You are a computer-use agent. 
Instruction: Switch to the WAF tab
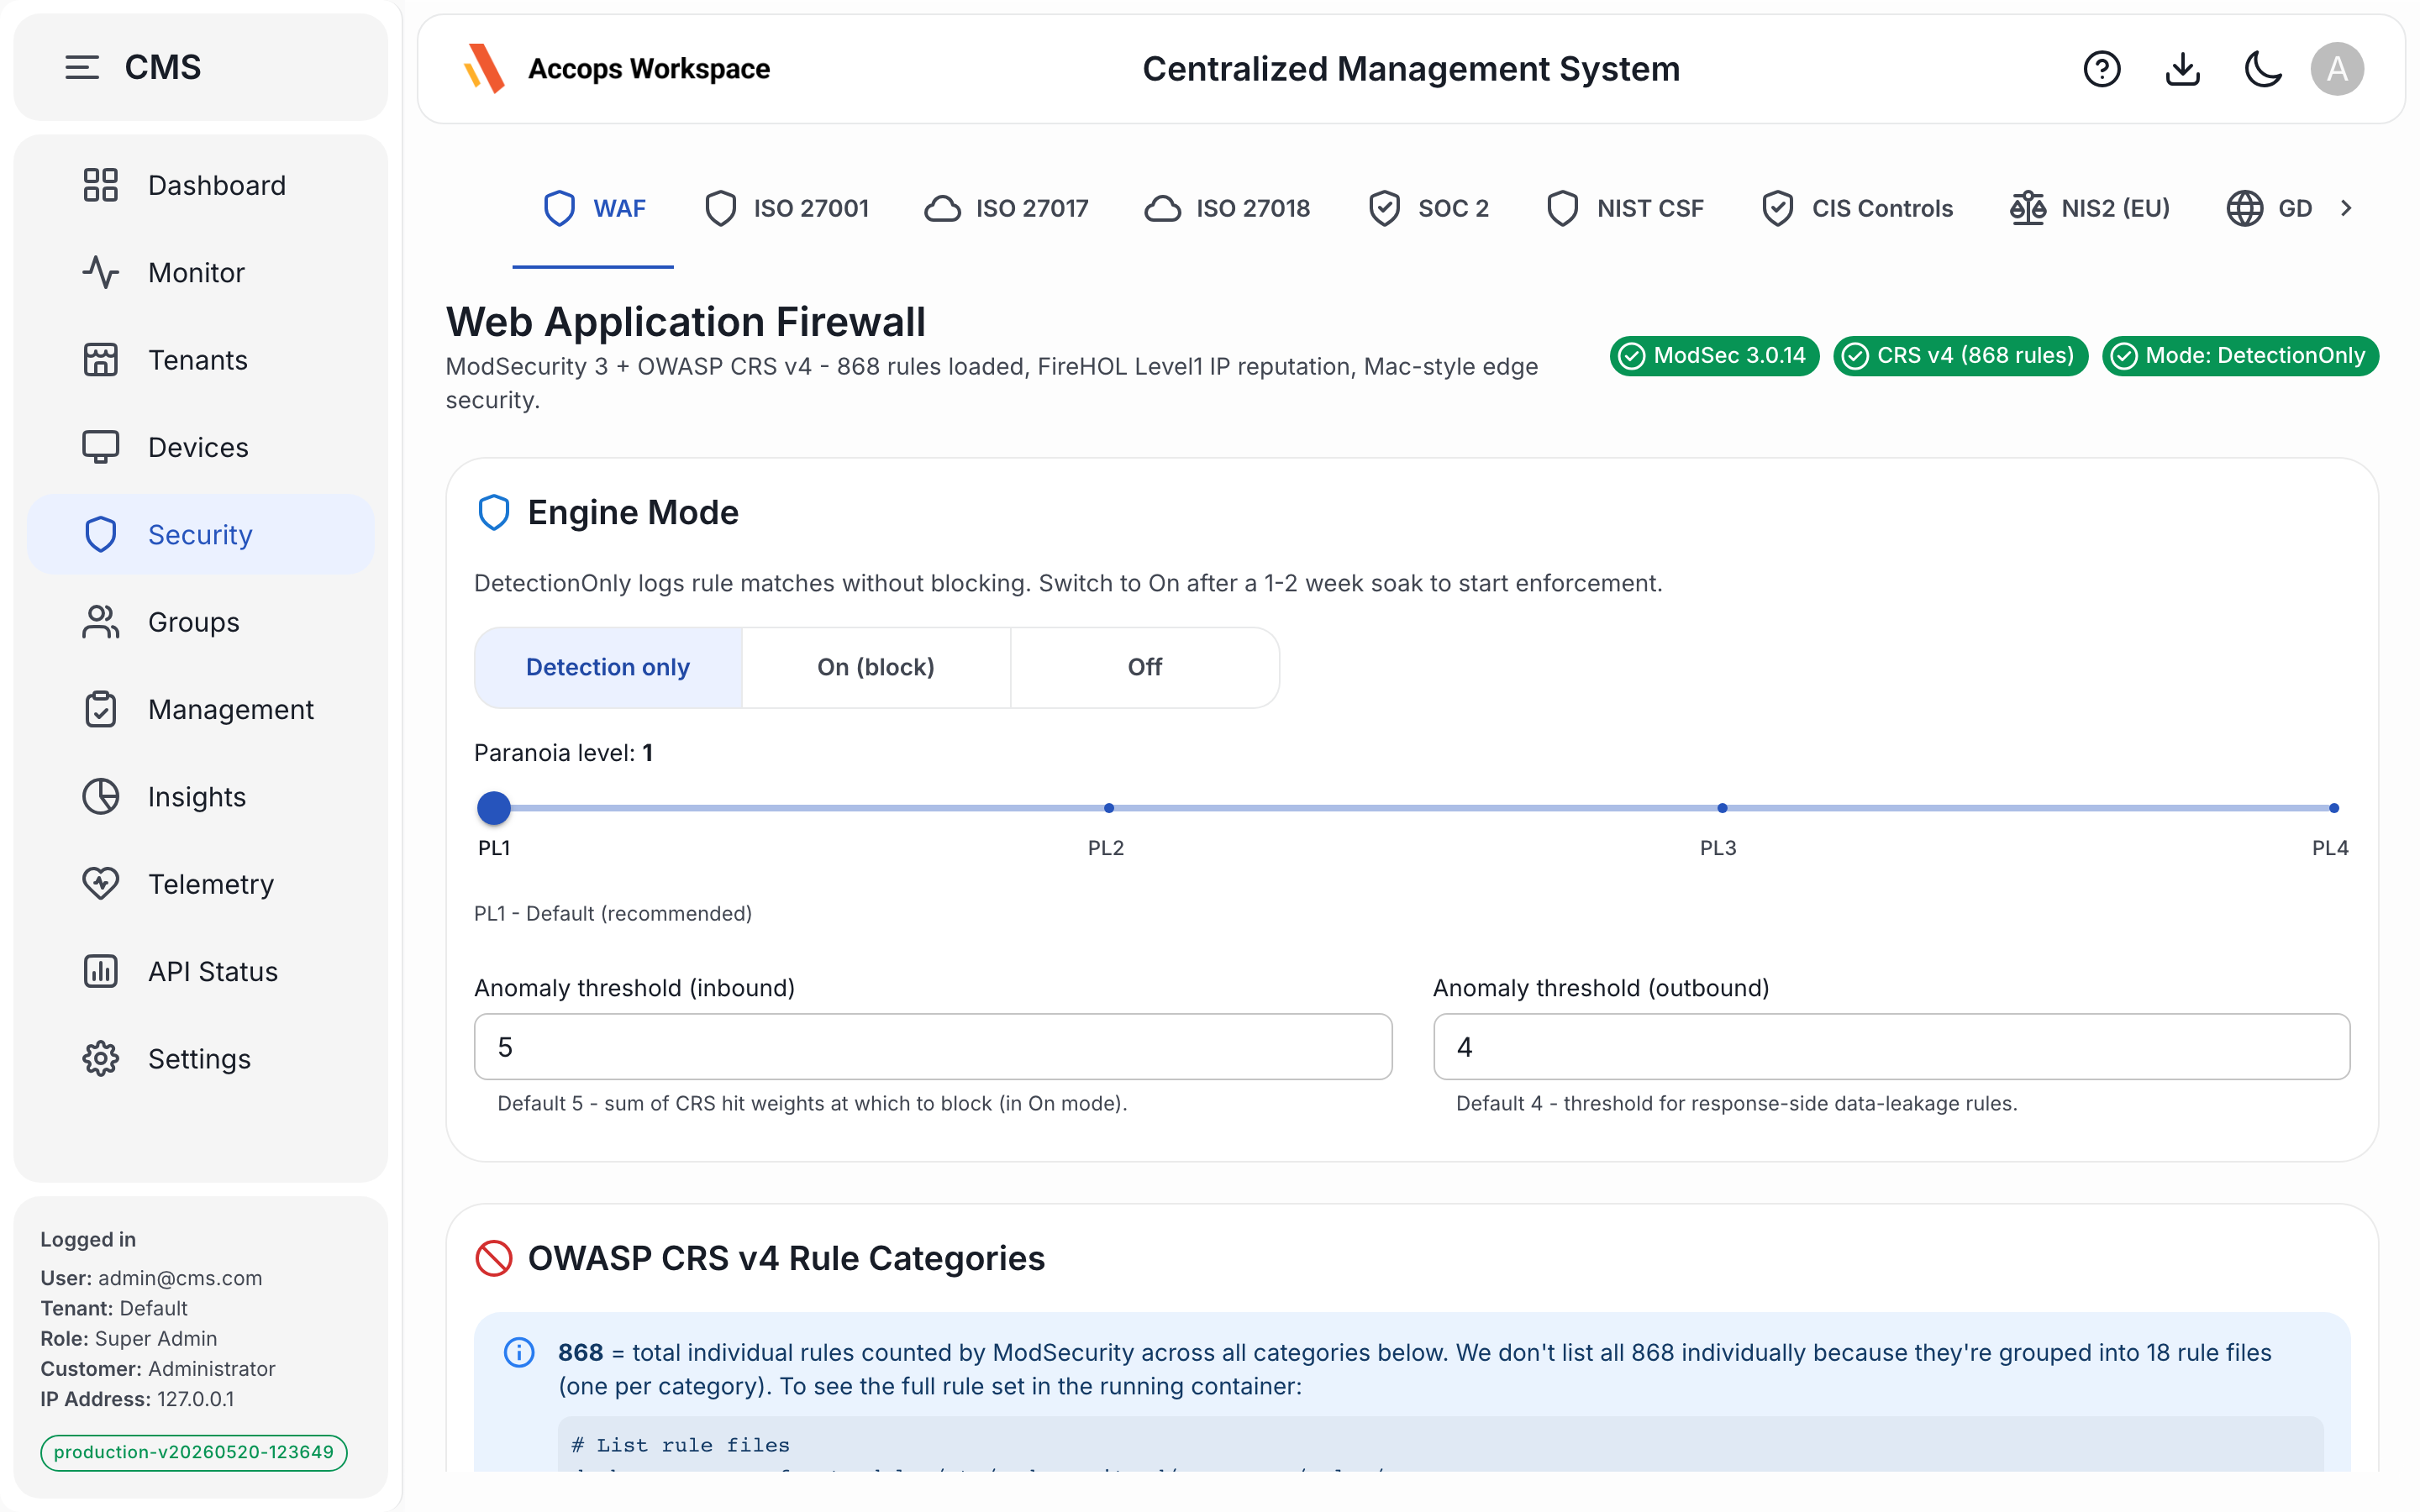pyautogui.click(x=594, y=208)
